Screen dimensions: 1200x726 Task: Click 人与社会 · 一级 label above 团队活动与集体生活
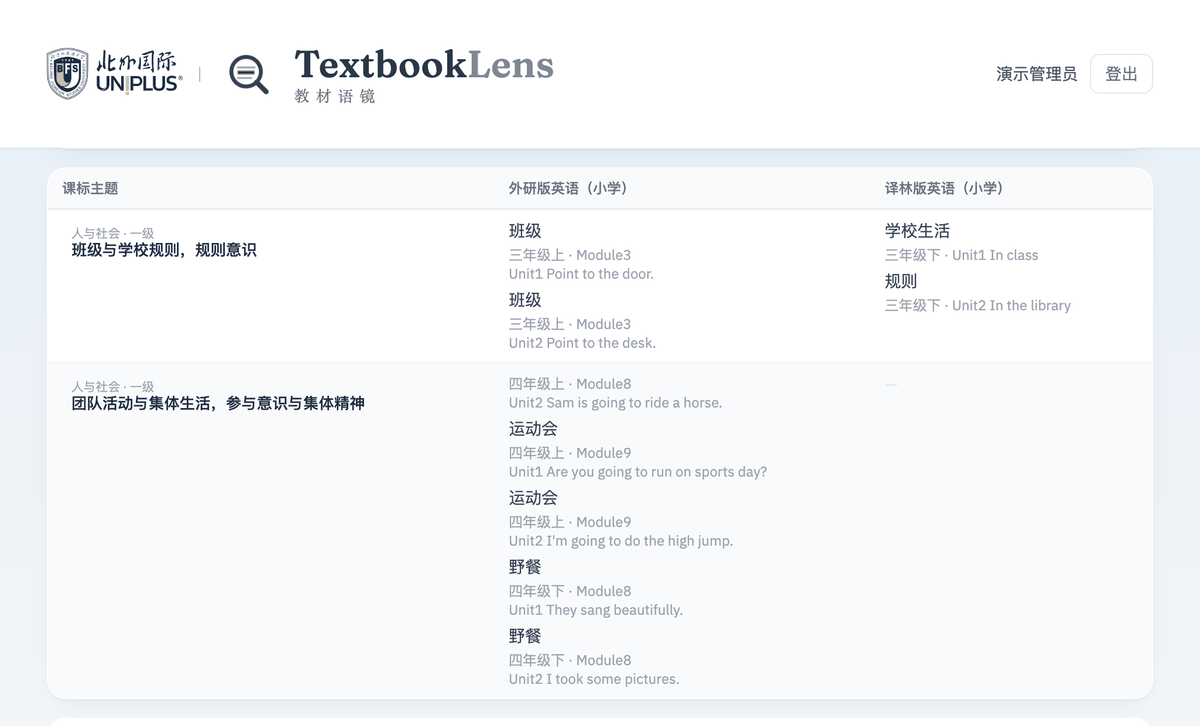[x=112, y=386]
